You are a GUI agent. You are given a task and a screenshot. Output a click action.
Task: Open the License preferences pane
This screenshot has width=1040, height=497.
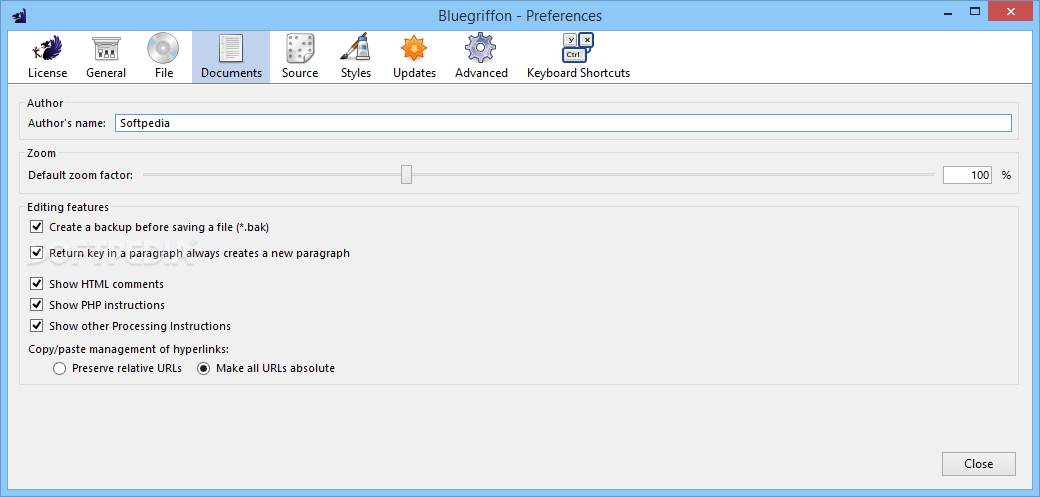[47, 57]
